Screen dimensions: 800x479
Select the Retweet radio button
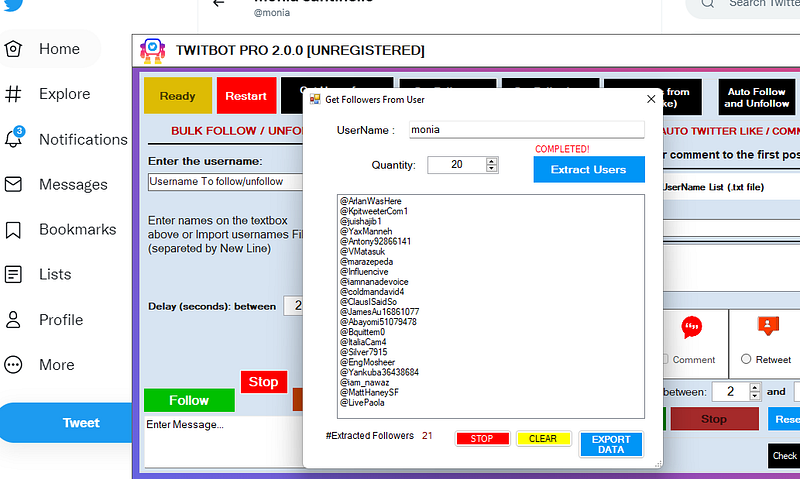pos(746,359)
